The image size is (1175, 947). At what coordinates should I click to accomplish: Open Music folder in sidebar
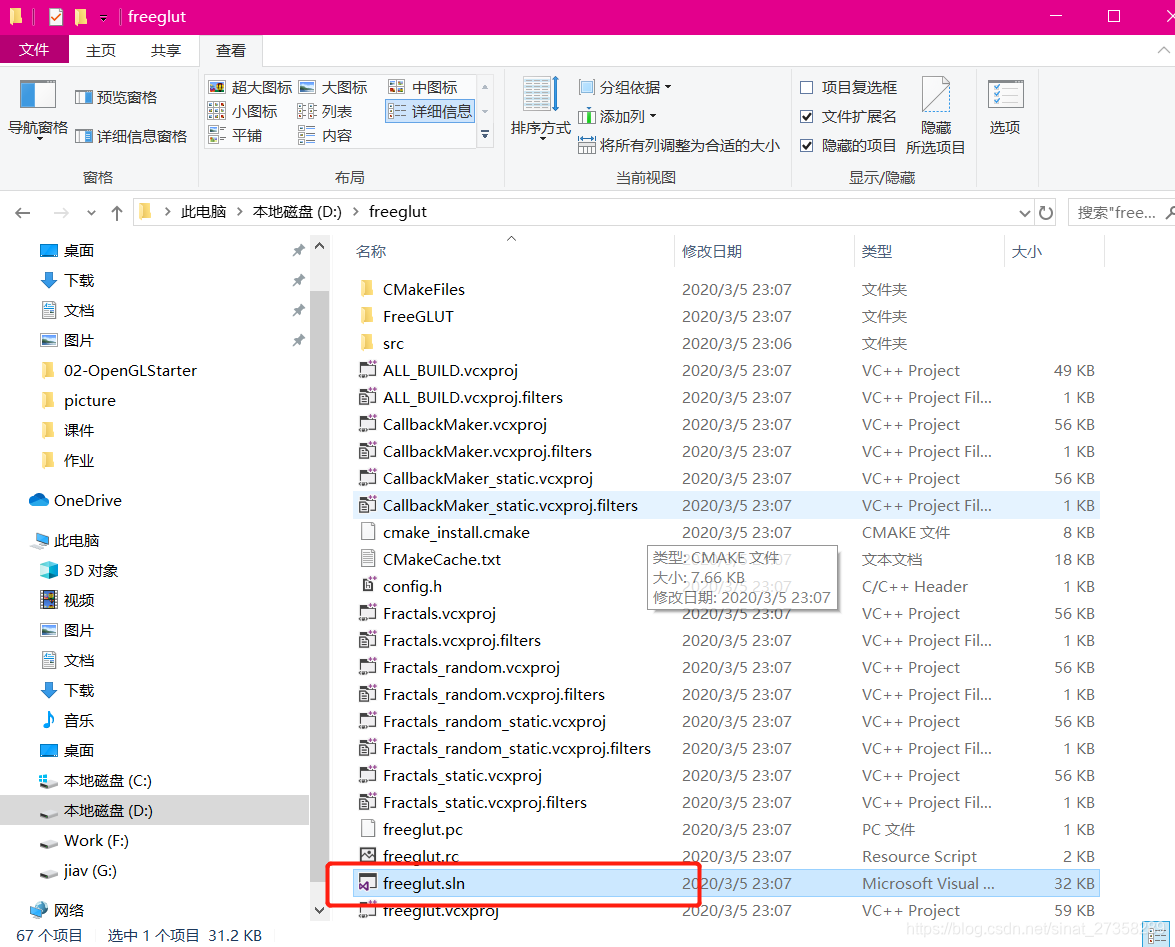67,720
